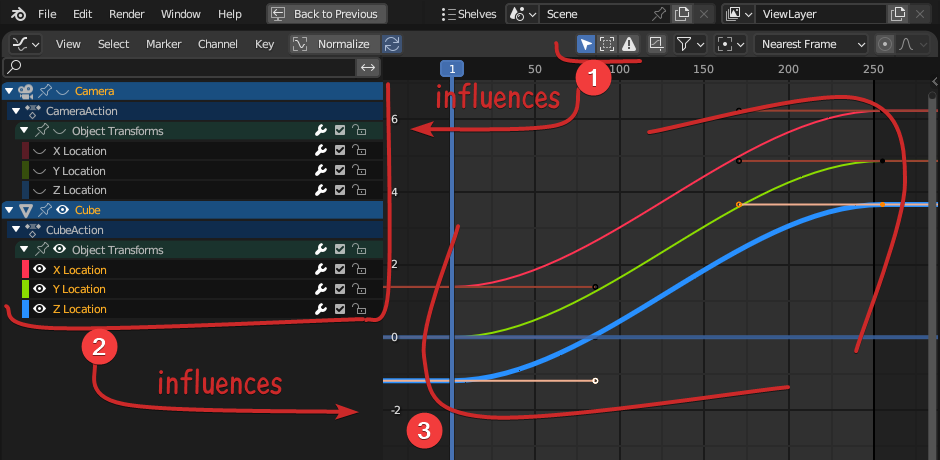Toggle modifiers wrench on Cube X Location
940x460 pixels.
point(321,270)
